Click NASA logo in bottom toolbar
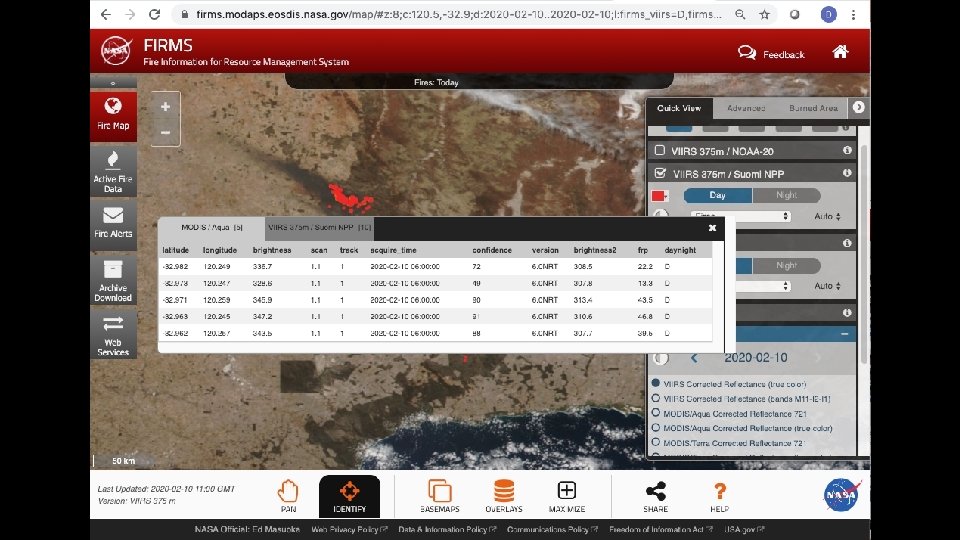Image resolution: width=960 pixels, height=540 pixels. (x=842, y=495)
